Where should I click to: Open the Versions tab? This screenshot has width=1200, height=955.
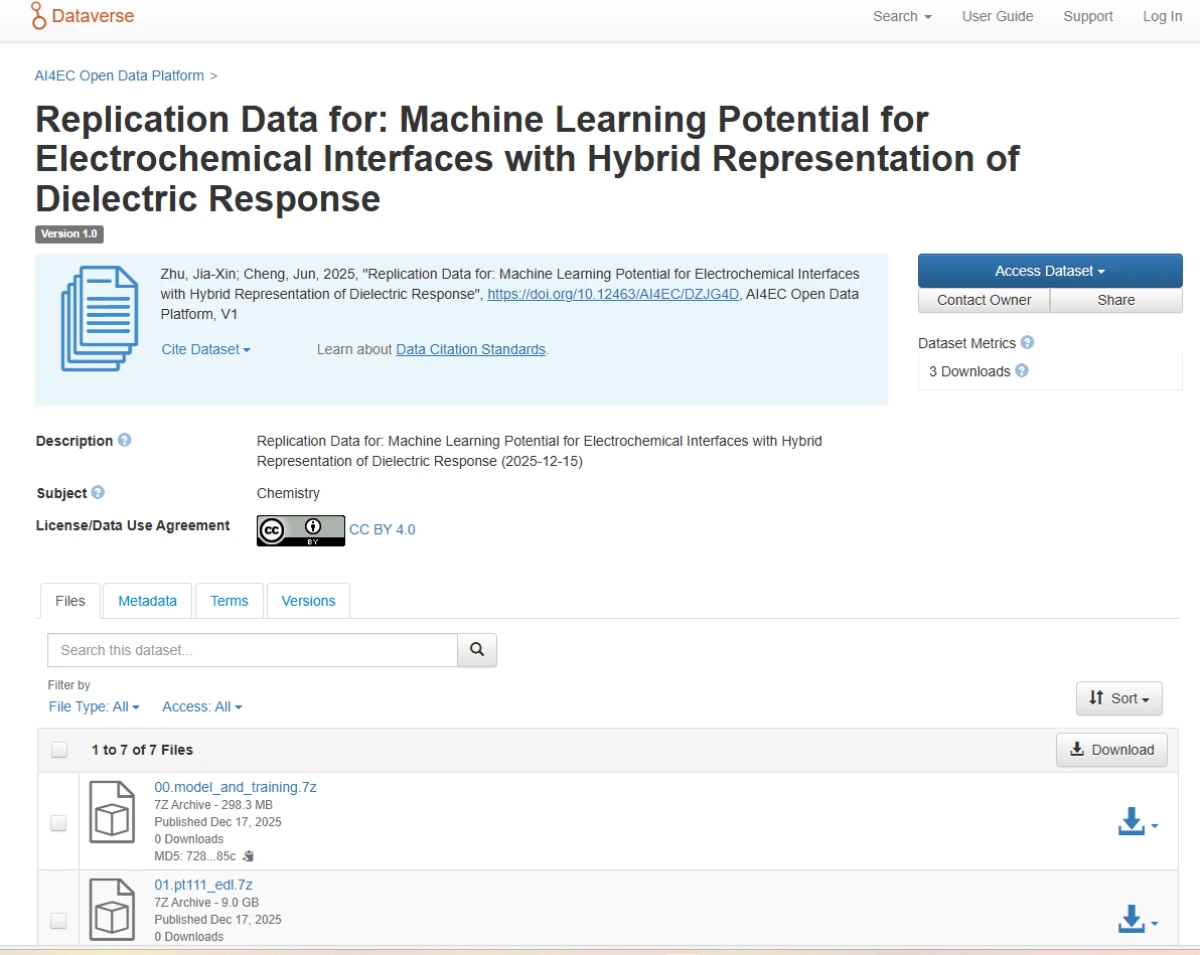pyautogui.click(x=308, y=601)
